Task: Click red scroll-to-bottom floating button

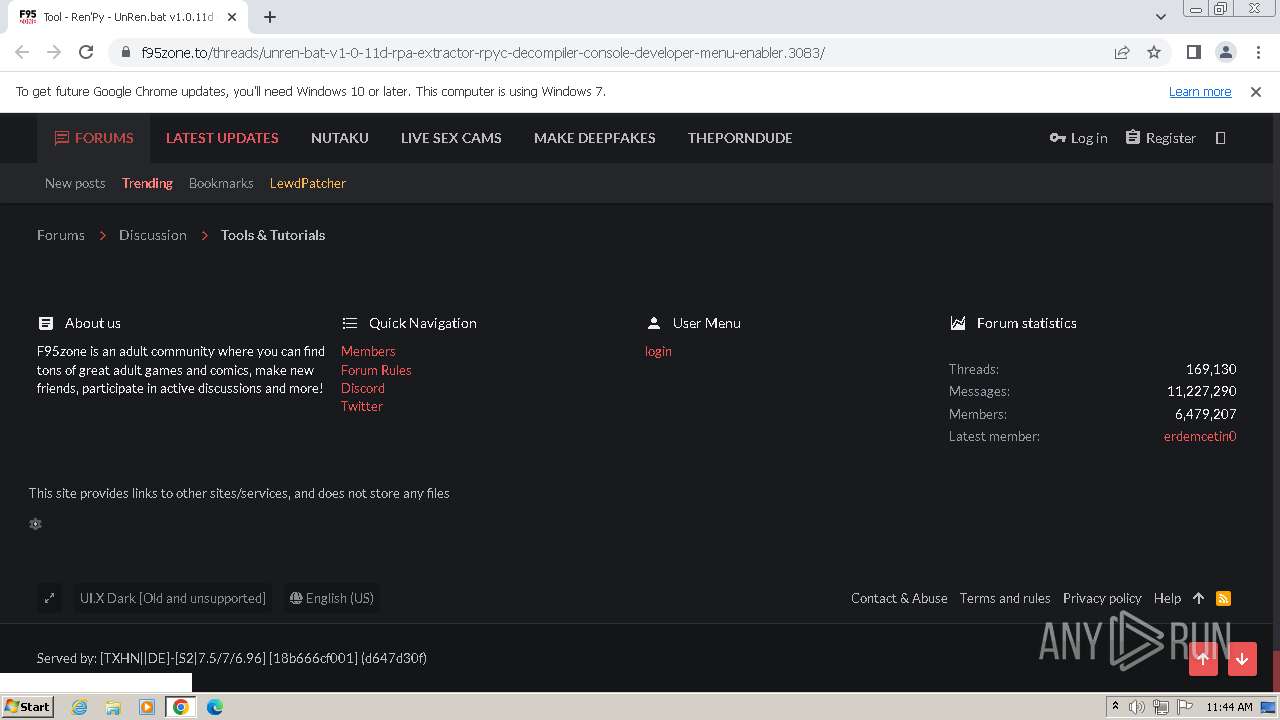Action: coord(1242,659)
